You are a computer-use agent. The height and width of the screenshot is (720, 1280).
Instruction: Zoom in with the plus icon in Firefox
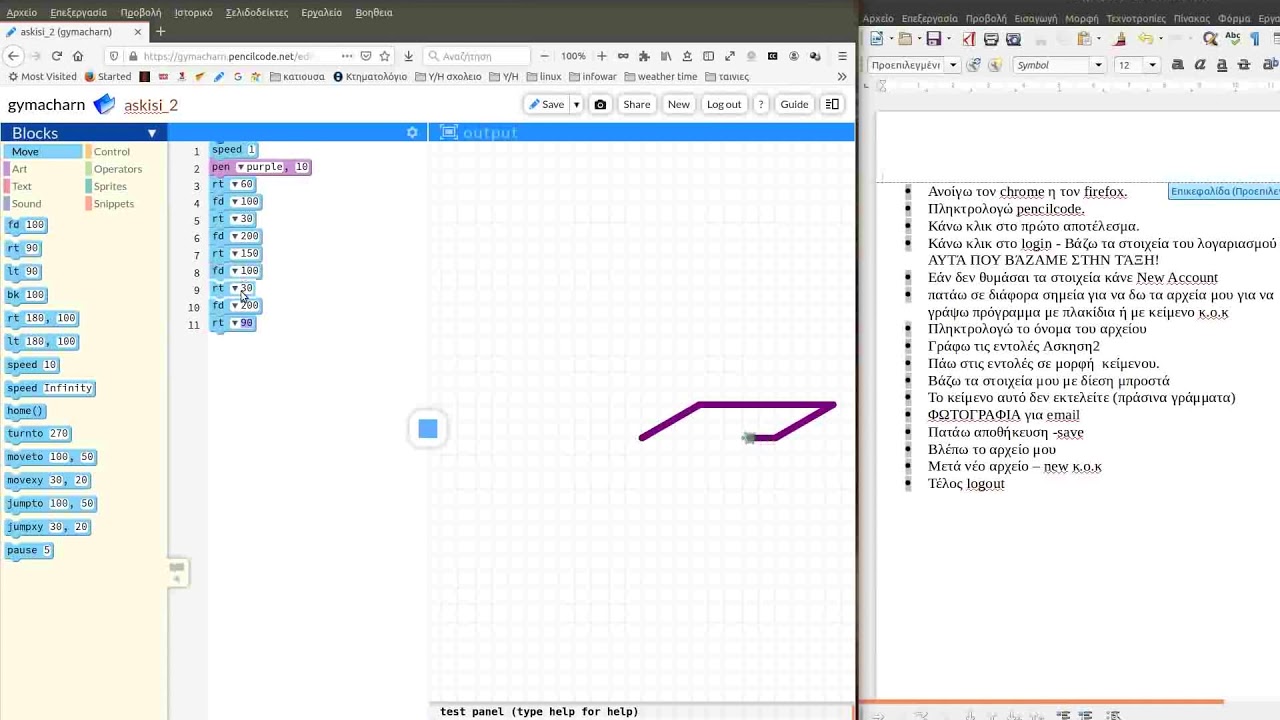[602, 56]
